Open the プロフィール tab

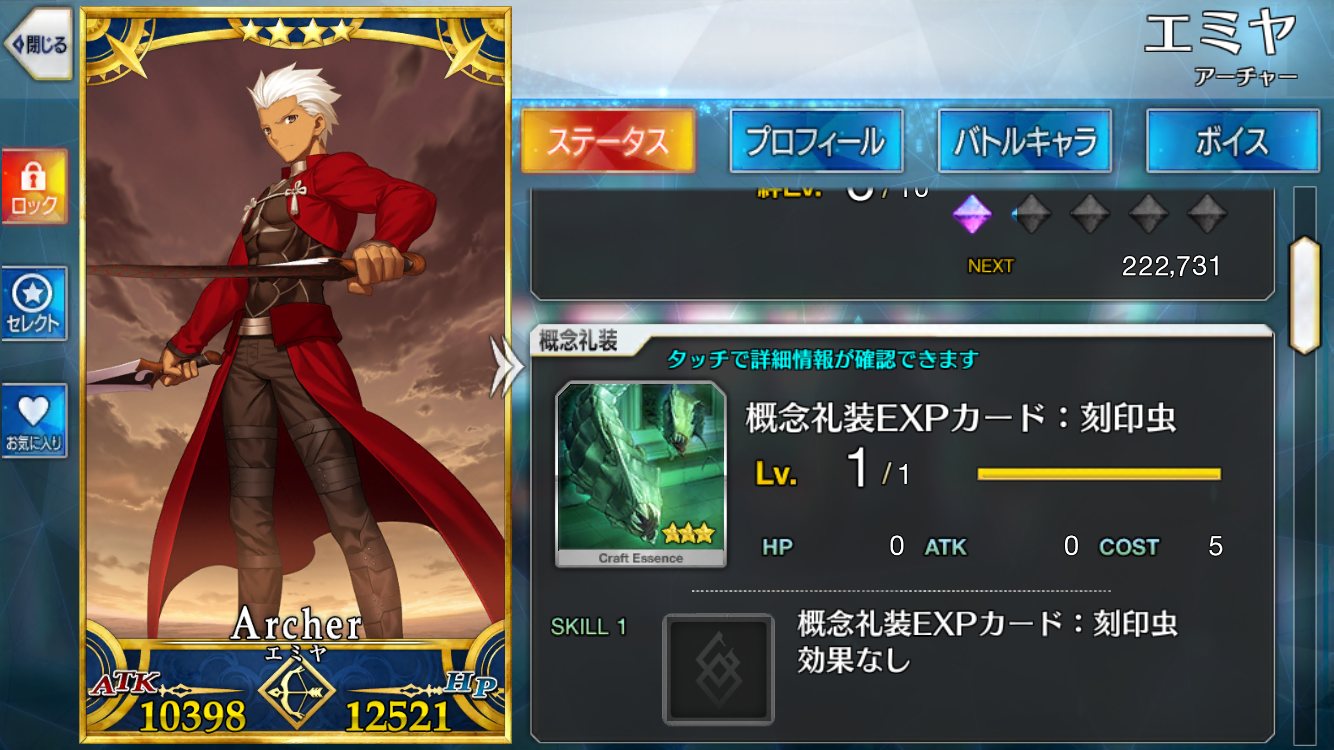(x=816, y=141)
